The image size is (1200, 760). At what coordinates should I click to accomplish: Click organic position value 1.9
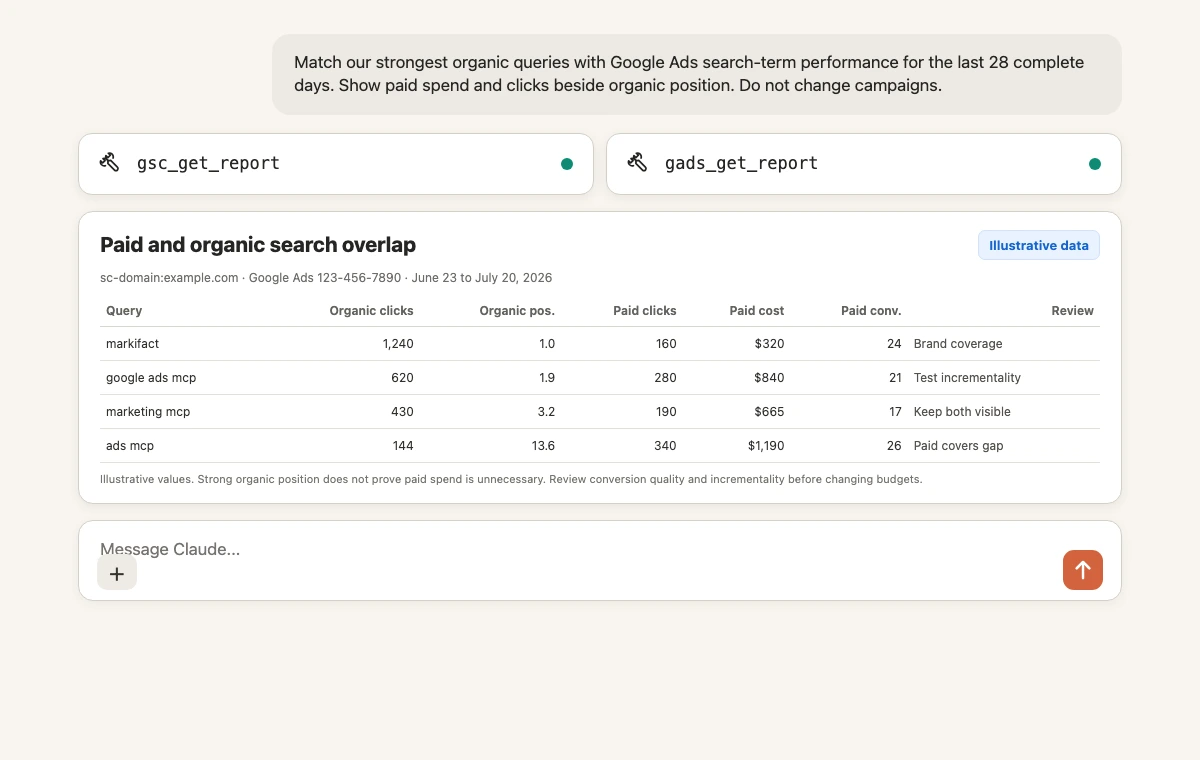click(x=547, y=378)
